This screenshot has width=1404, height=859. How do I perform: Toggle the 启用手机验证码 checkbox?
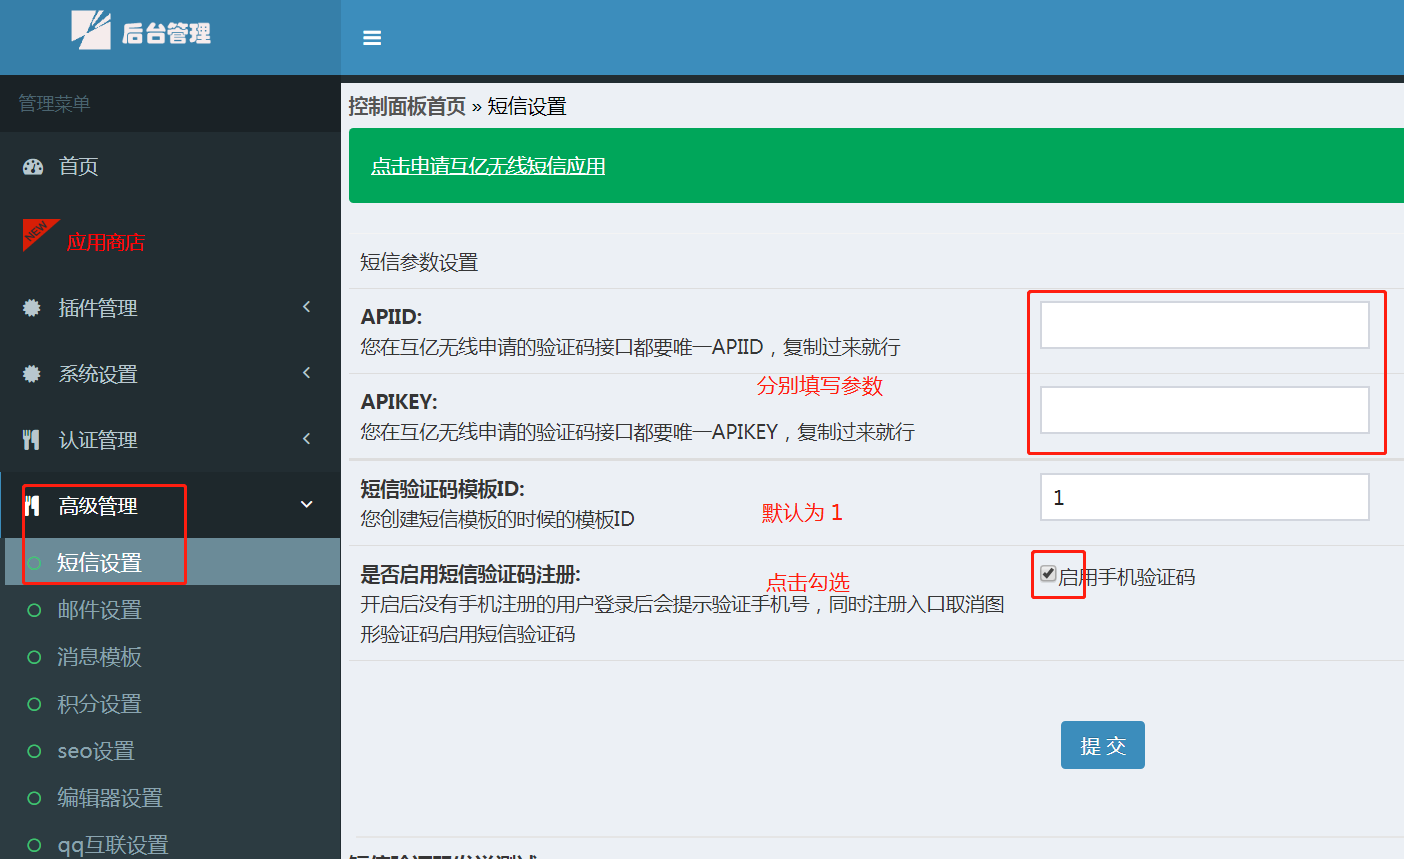1048,574
